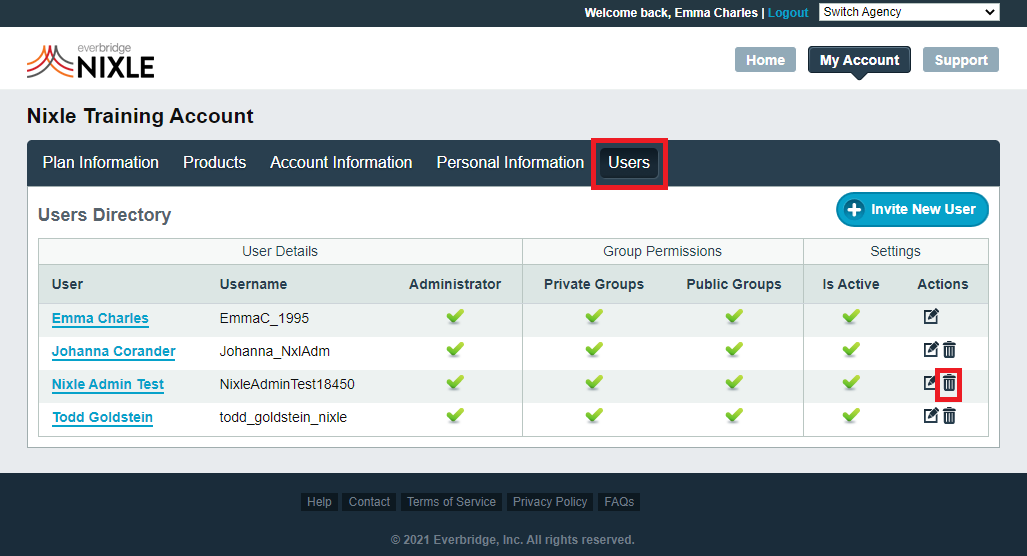The height and width of the screenshot is (556, 1027).
Task: Click the Users Directory heading
Action: click(105, 215)
